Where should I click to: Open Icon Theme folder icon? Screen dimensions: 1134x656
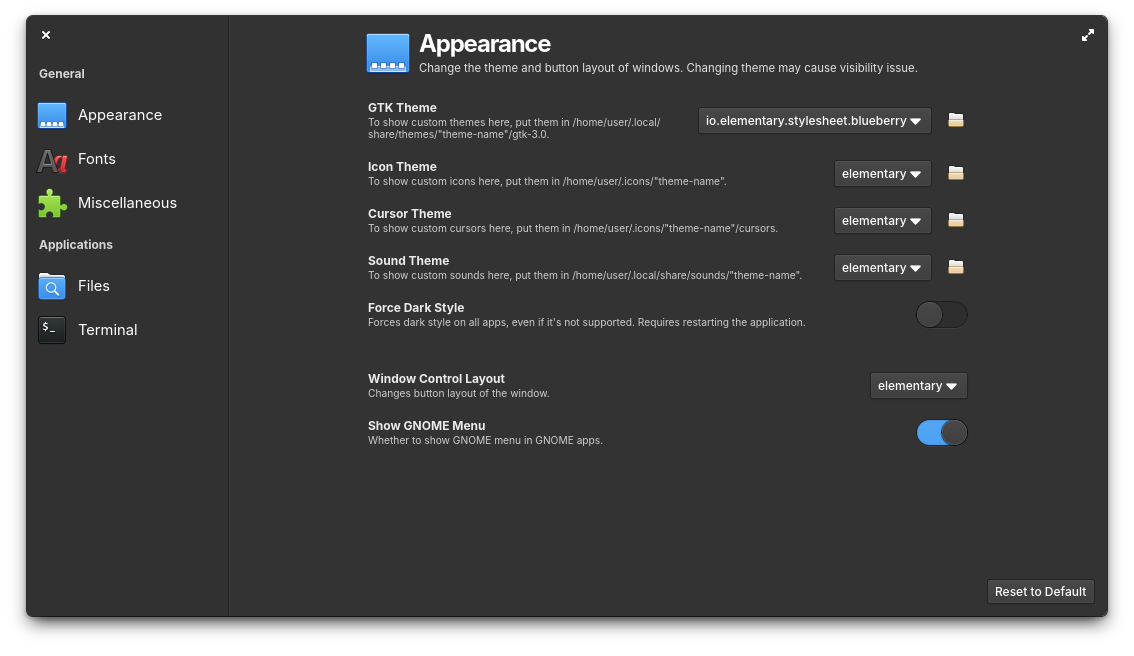tap(956, 173)
